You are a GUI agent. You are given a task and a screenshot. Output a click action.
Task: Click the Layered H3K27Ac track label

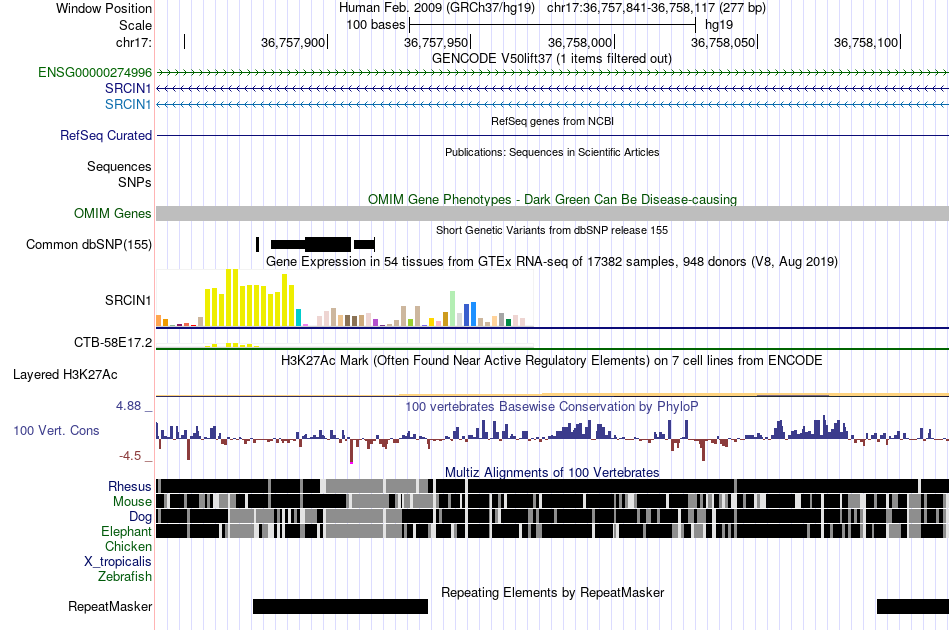[65, 375]
